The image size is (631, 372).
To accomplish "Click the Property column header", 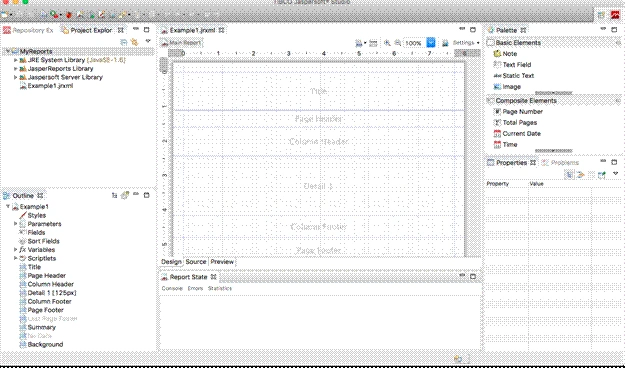I will point(506,184).
